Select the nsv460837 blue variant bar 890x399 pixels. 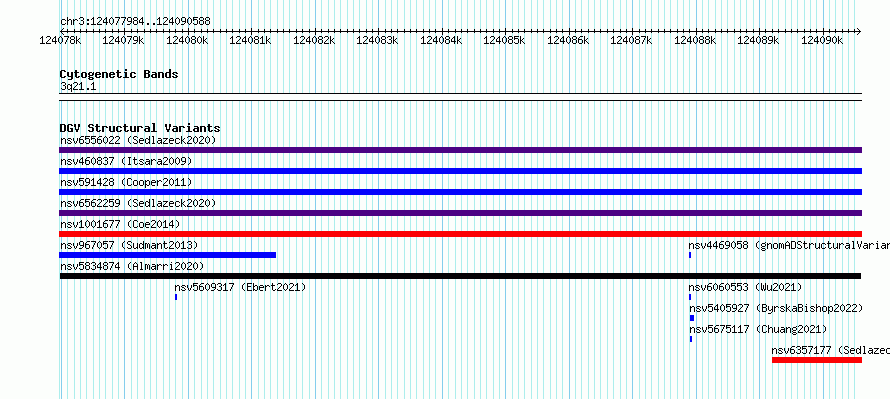coord(460,171)
